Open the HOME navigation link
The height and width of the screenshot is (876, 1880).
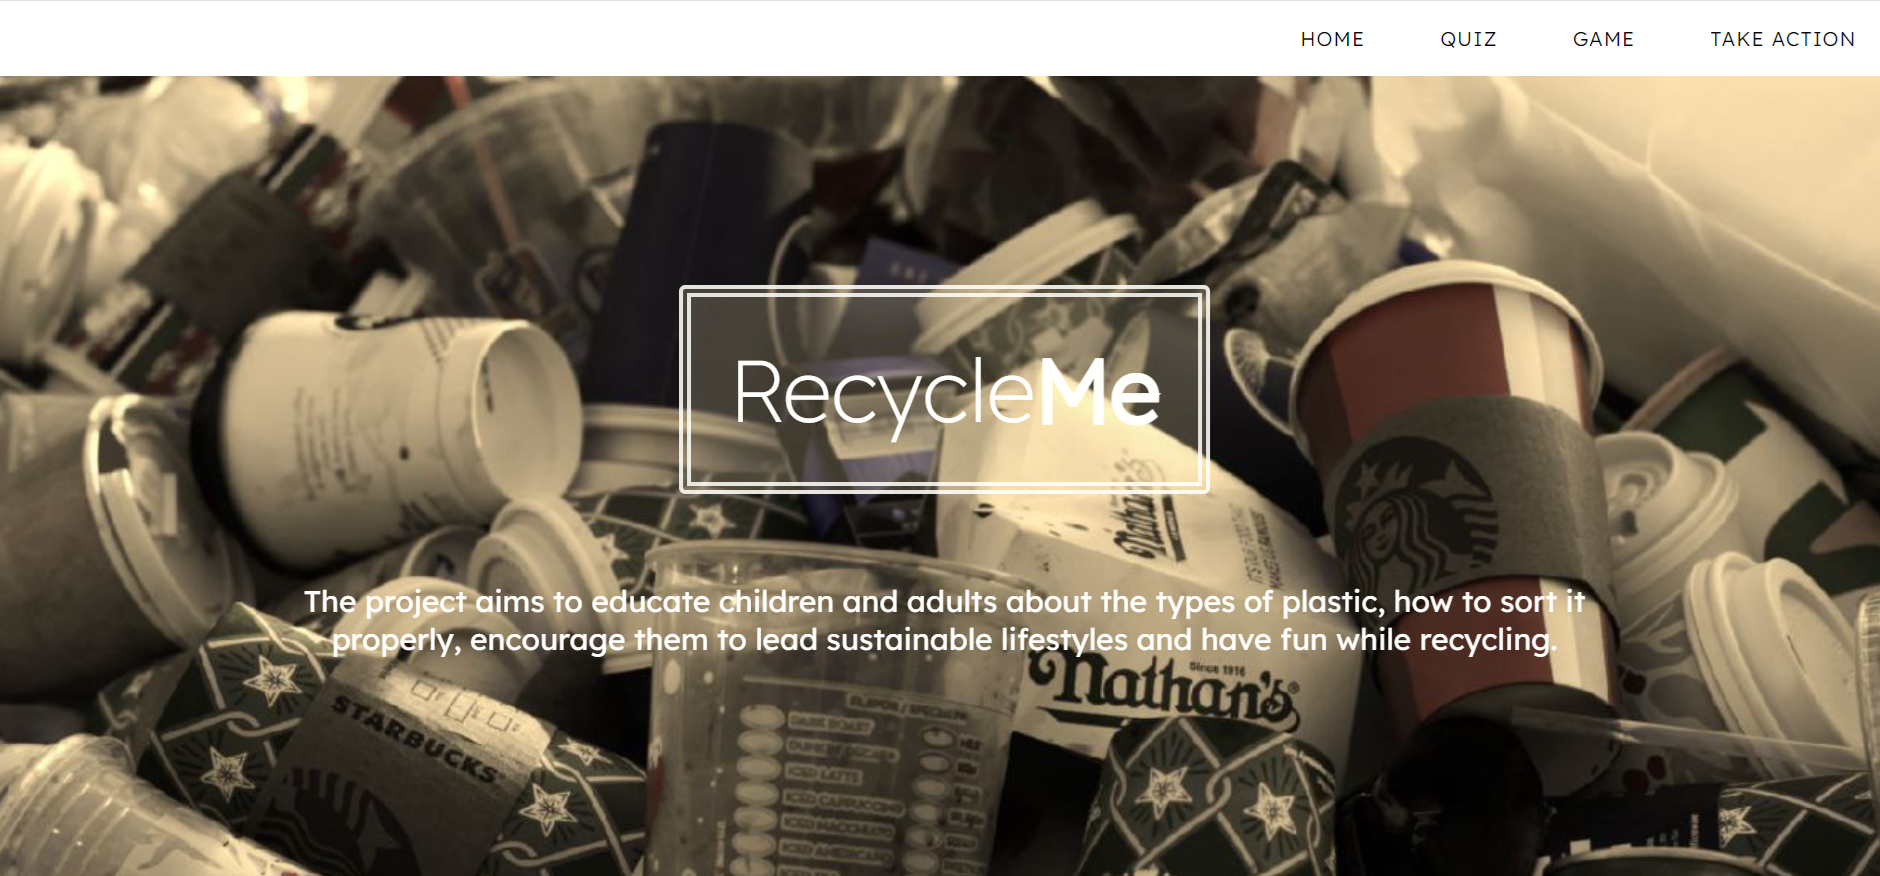[1332, 39]
